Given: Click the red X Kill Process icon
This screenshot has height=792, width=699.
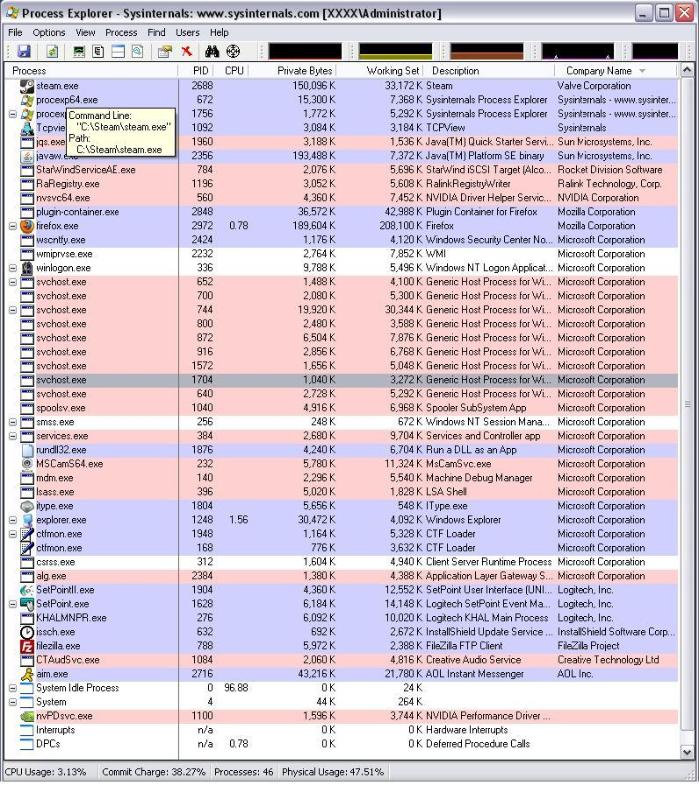Looking at the screenshot, I should tap(187, 51).
